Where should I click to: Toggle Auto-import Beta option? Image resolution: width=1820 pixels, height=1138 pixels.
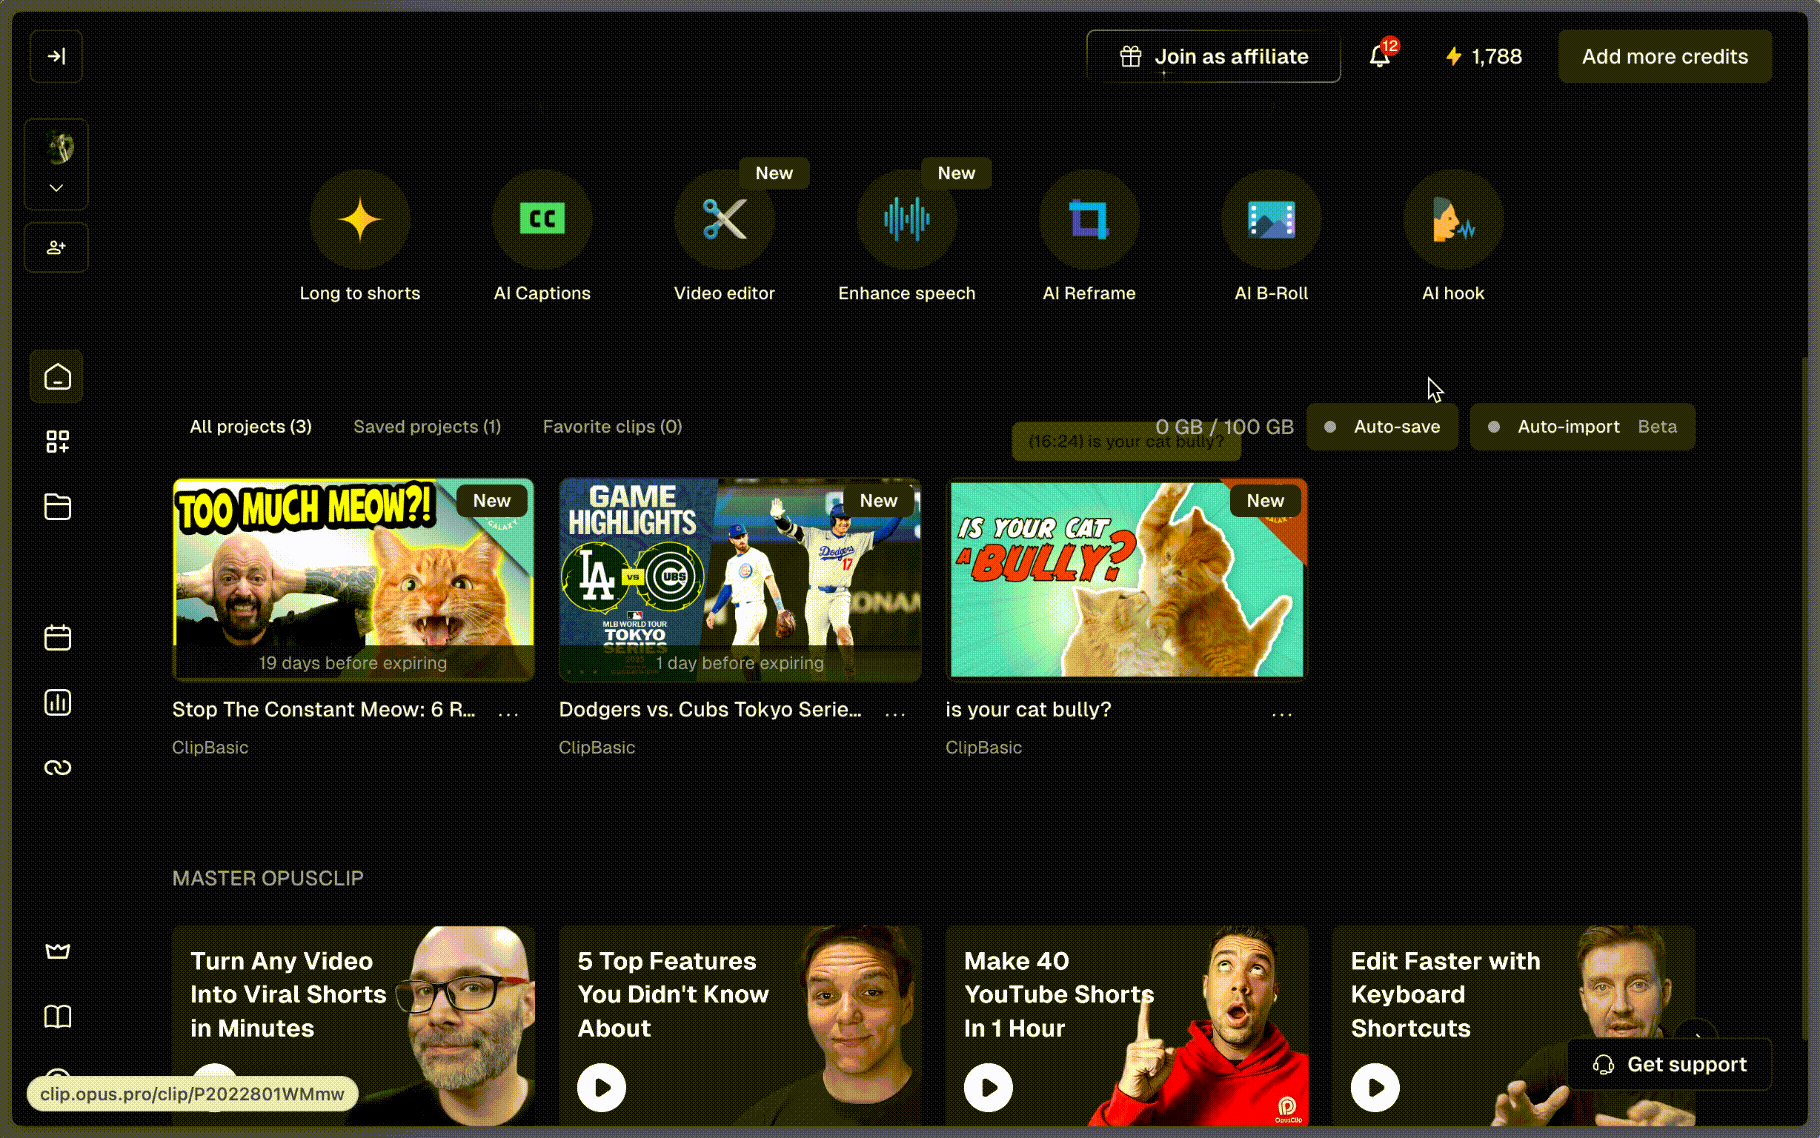1582,427
